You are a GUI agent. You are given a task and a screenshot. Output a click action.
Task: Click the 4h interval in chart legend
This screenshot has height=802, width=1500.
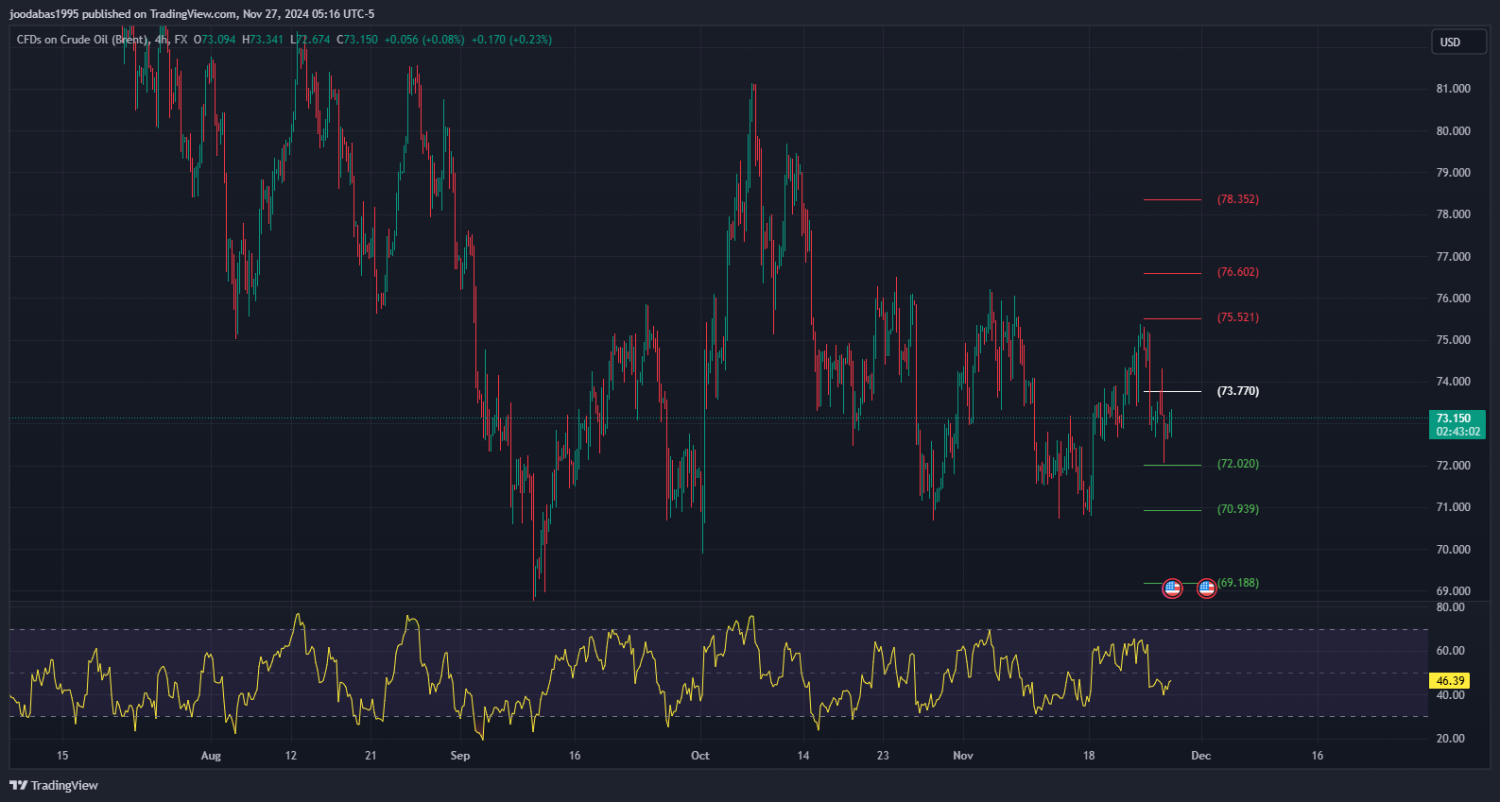click(161, 40)
